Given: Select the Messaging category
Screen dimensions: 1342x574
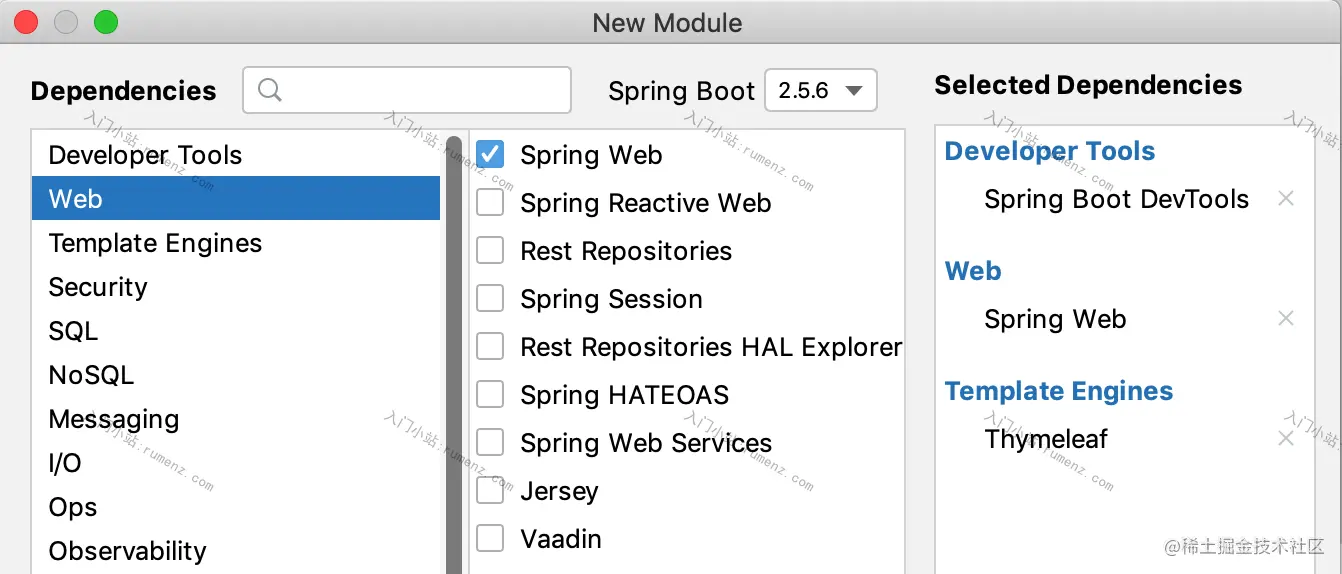Looking at the screenshot, I should [236, 419].
